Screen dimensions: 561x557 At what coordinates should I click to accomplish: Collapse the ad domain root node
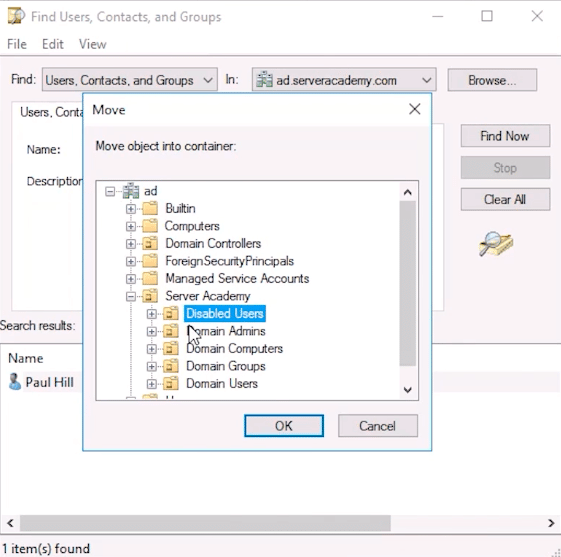[110, 192]
